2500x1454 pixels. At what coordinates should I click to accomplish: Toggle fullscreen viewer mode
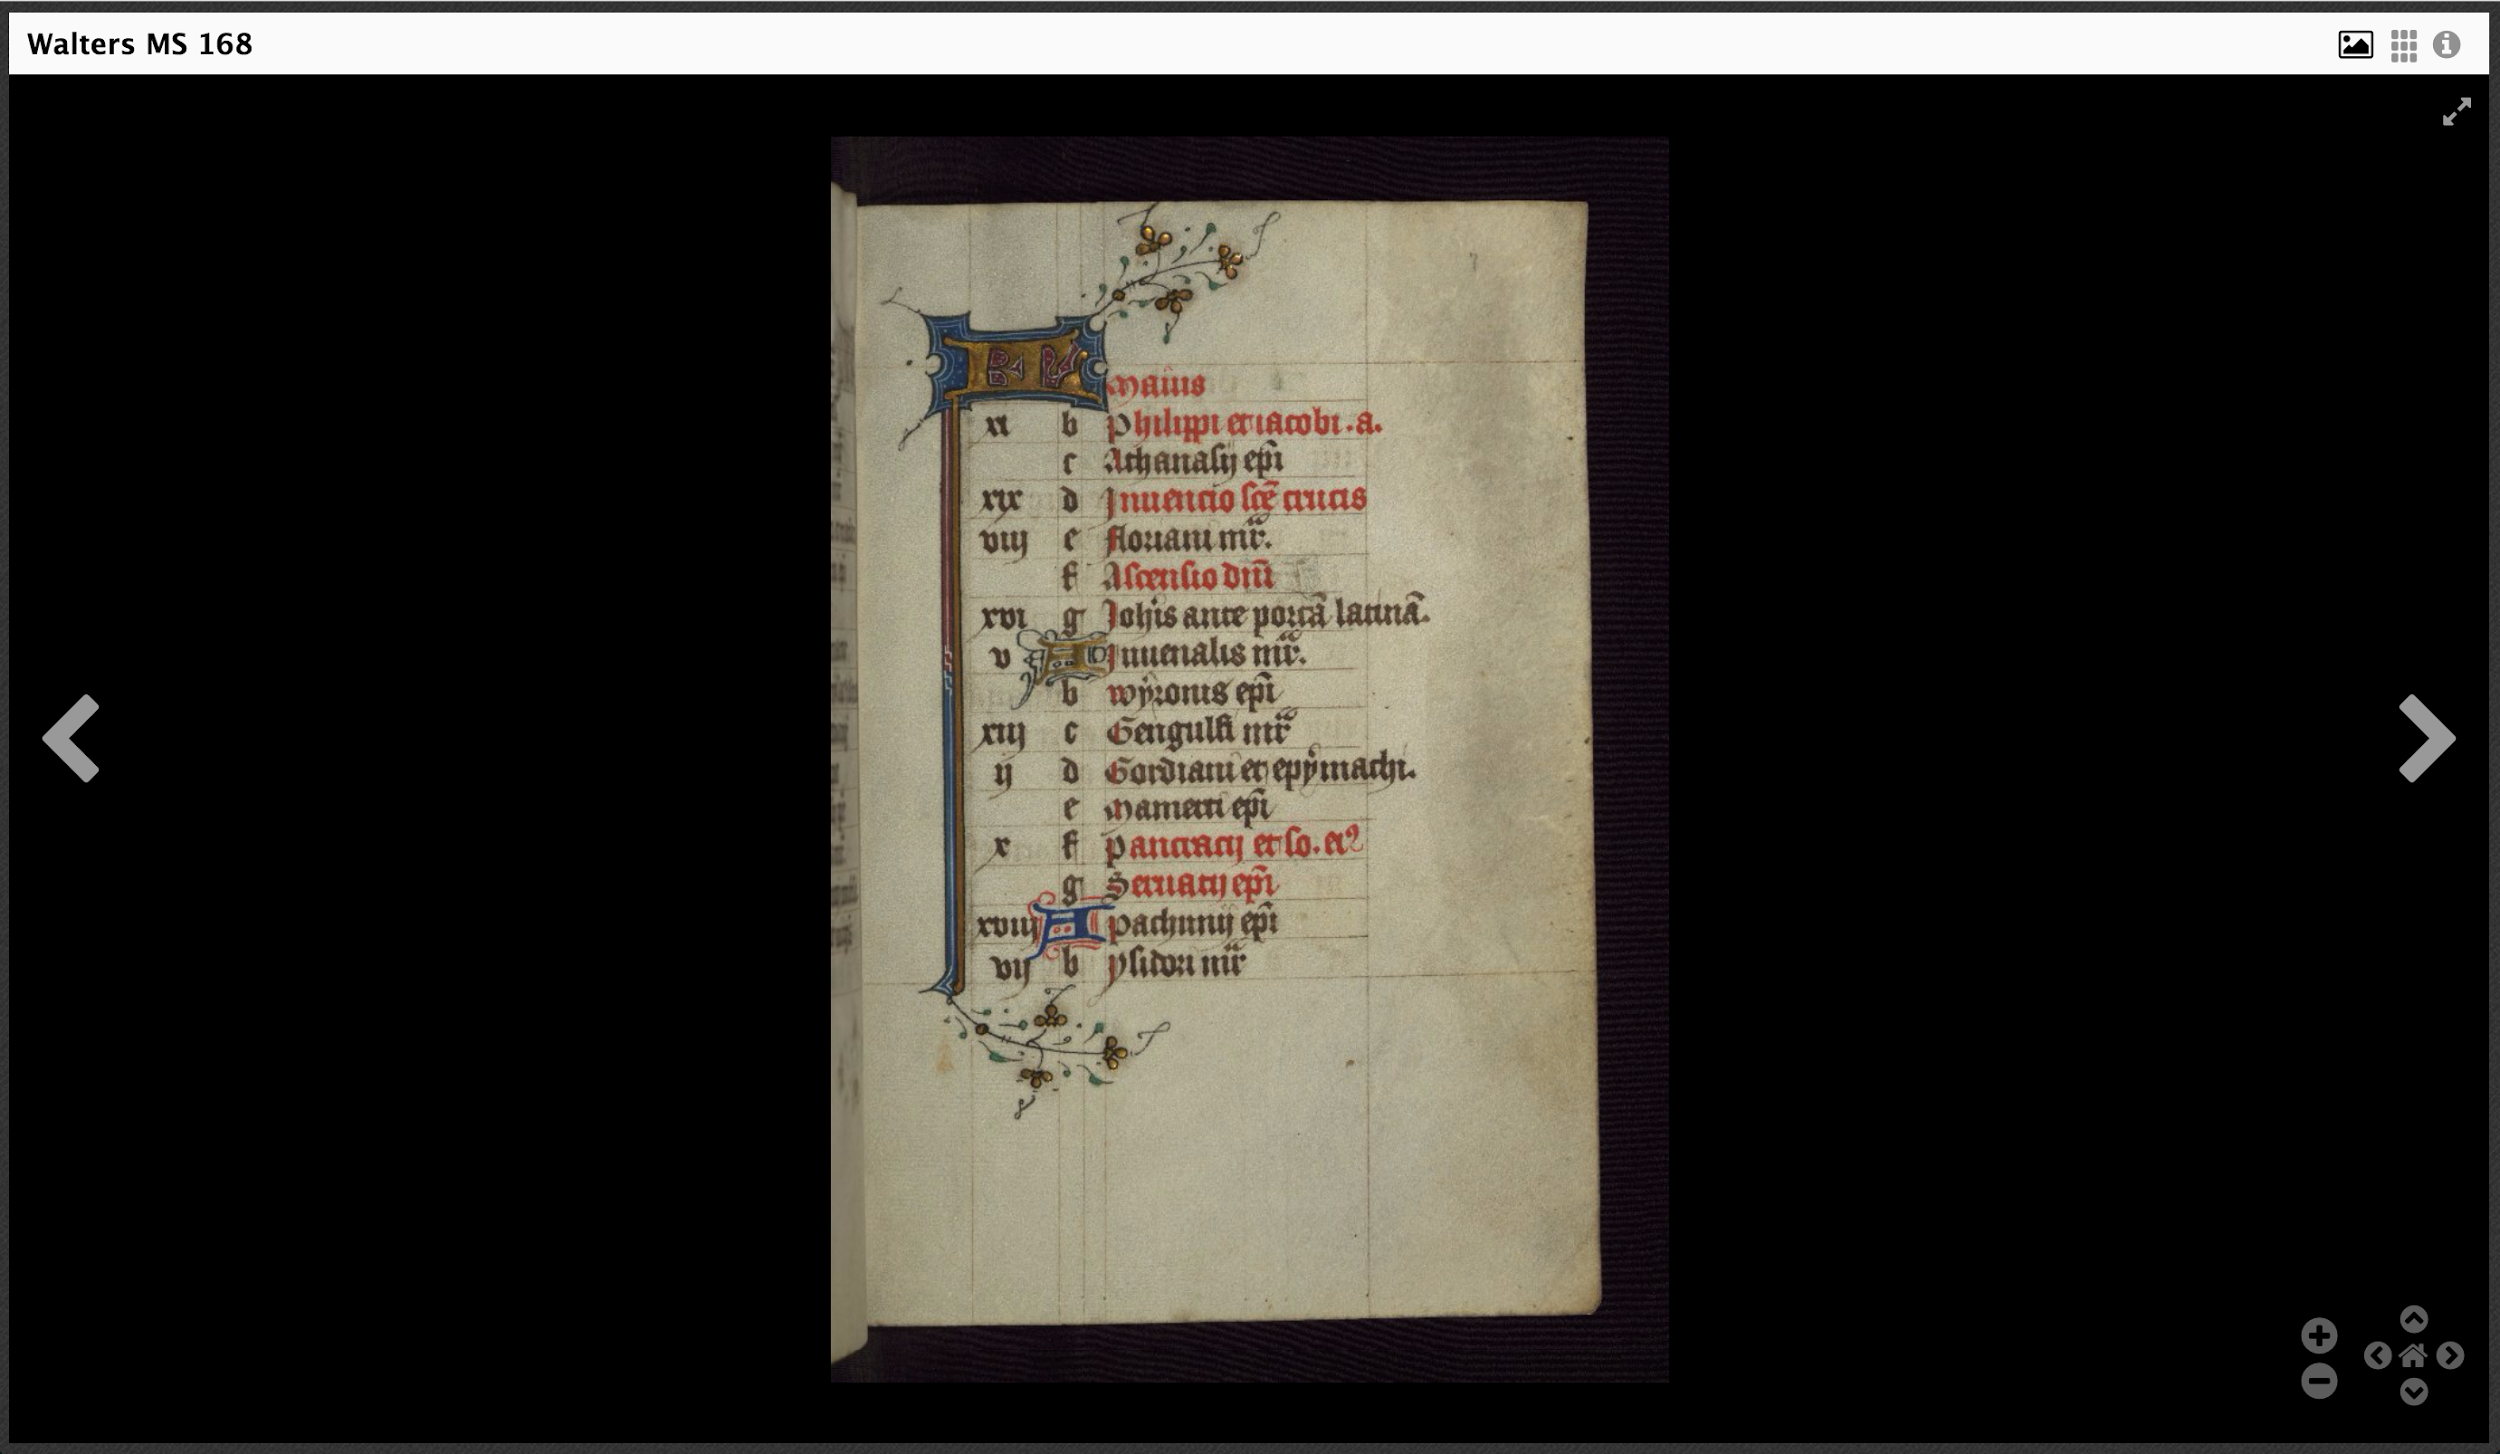(2456, 111)
